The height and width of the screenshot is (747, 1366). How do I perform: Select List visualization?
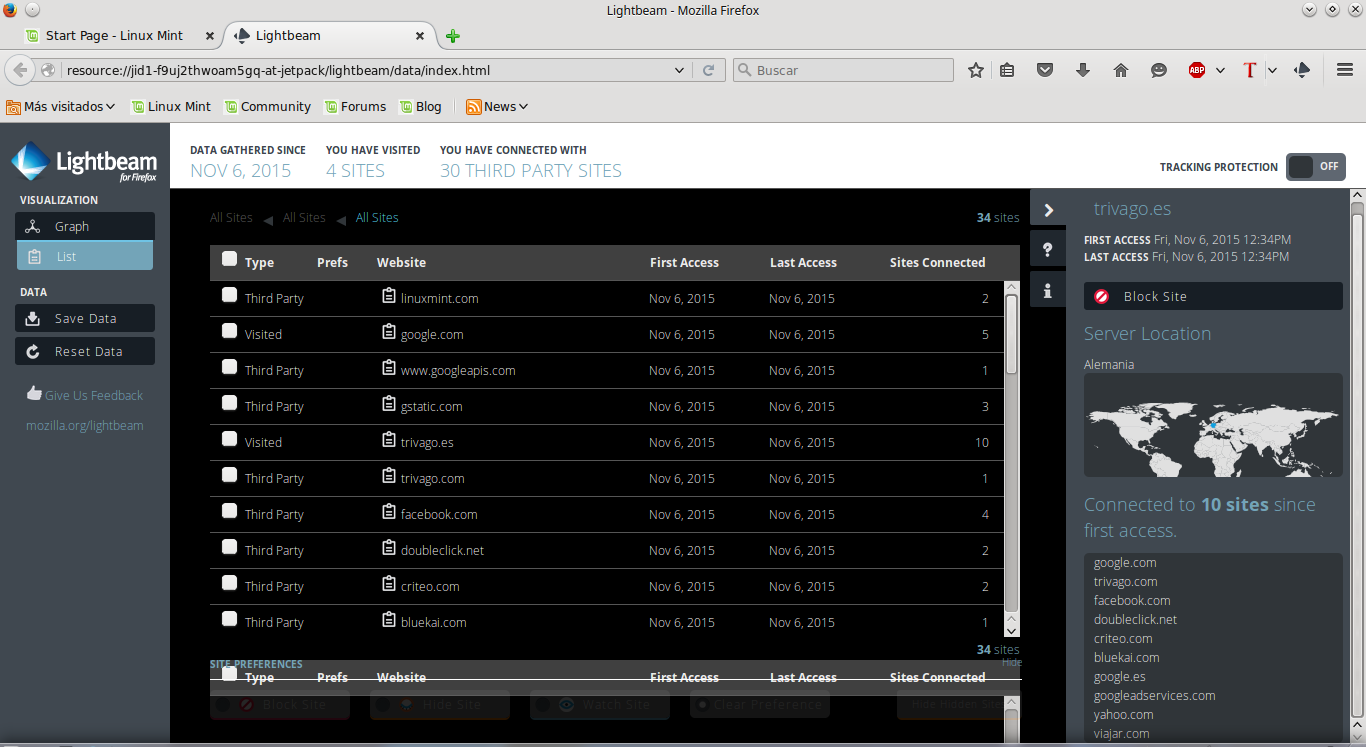(x=85, y=256)
